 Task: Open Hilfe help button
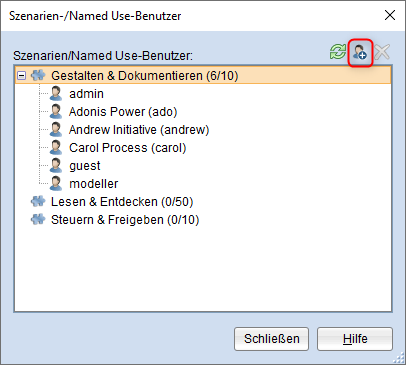point(355,339)
